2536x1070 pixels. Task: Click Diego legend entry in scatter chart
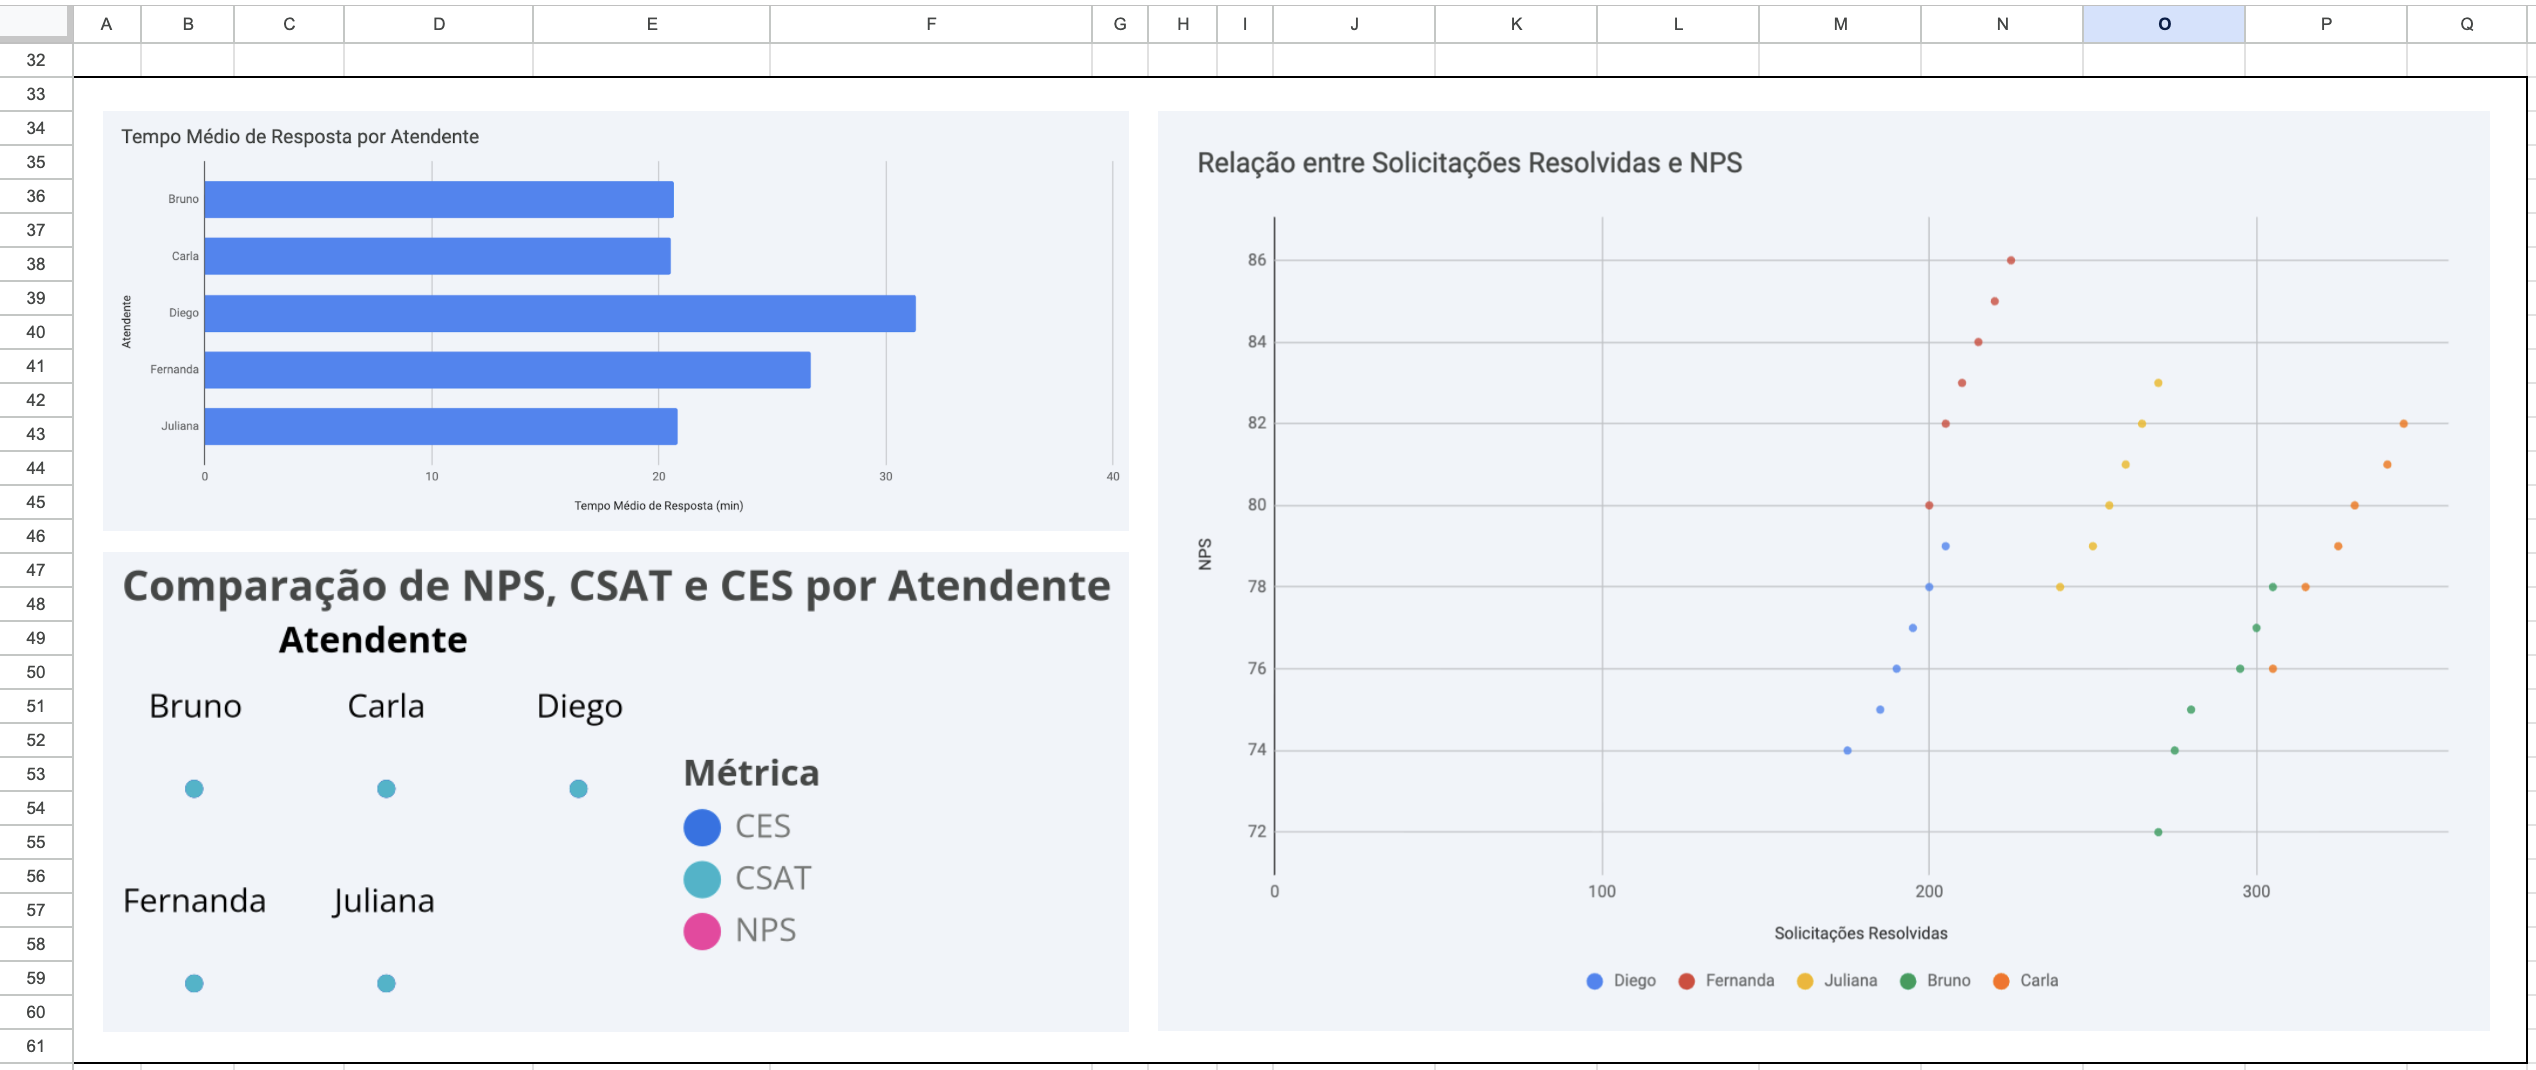pyautogui.click(x=1621, y=981)
